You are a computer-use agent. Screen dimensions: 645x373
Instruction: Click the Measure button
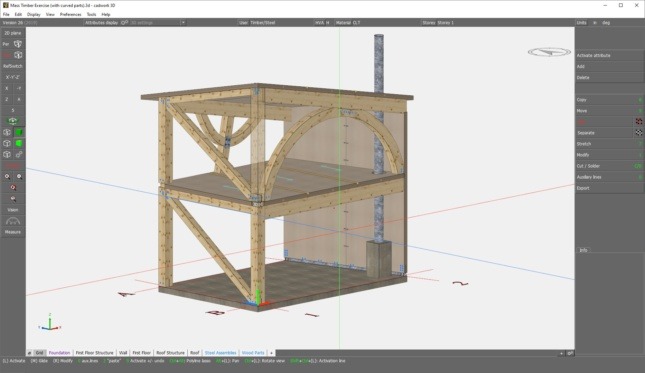[13, 232]
